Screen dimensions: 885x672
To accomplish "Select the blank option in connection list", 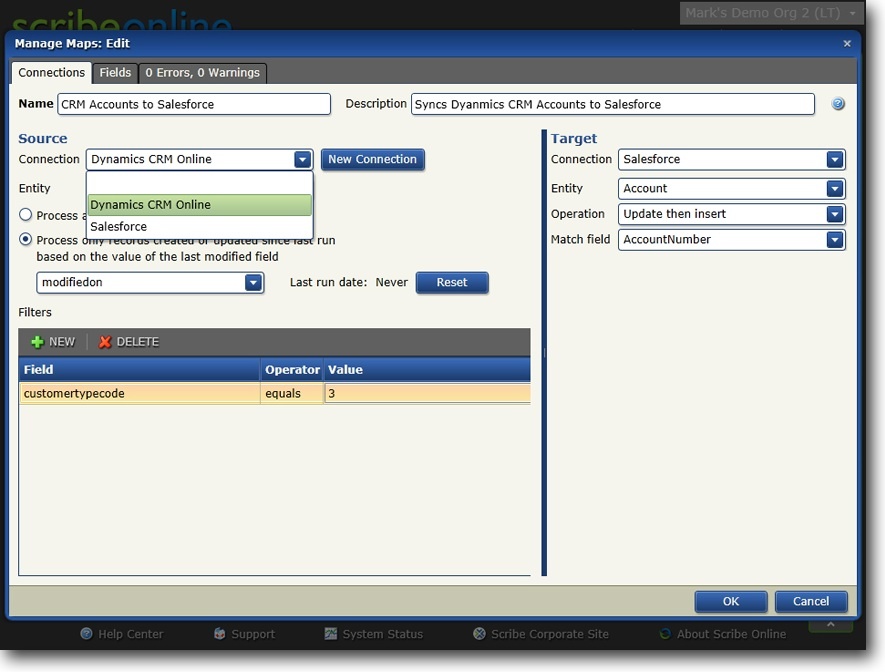I will (200, 183).
